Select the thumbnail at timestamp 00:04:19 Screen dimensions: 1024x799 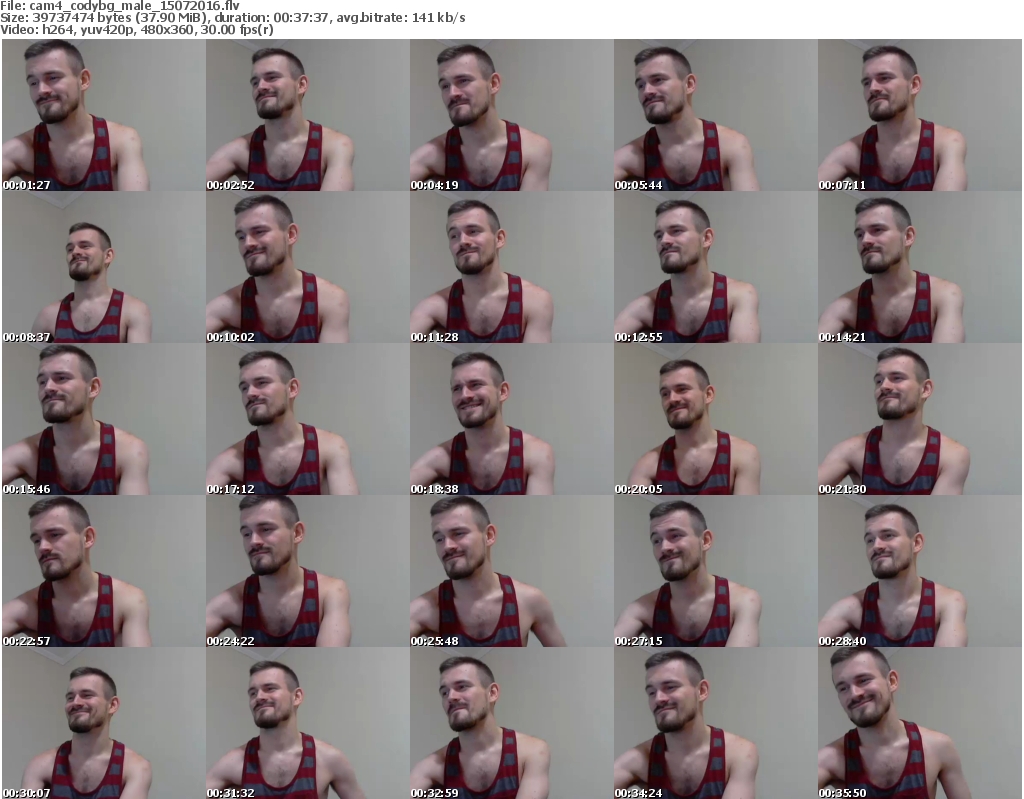point(511,115)
